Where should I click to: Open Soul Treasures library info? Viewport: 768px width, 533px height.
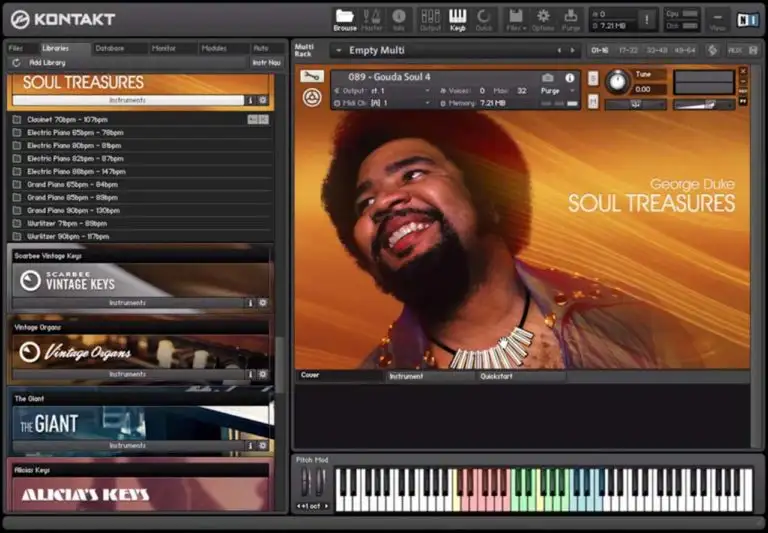click(250, 100)
